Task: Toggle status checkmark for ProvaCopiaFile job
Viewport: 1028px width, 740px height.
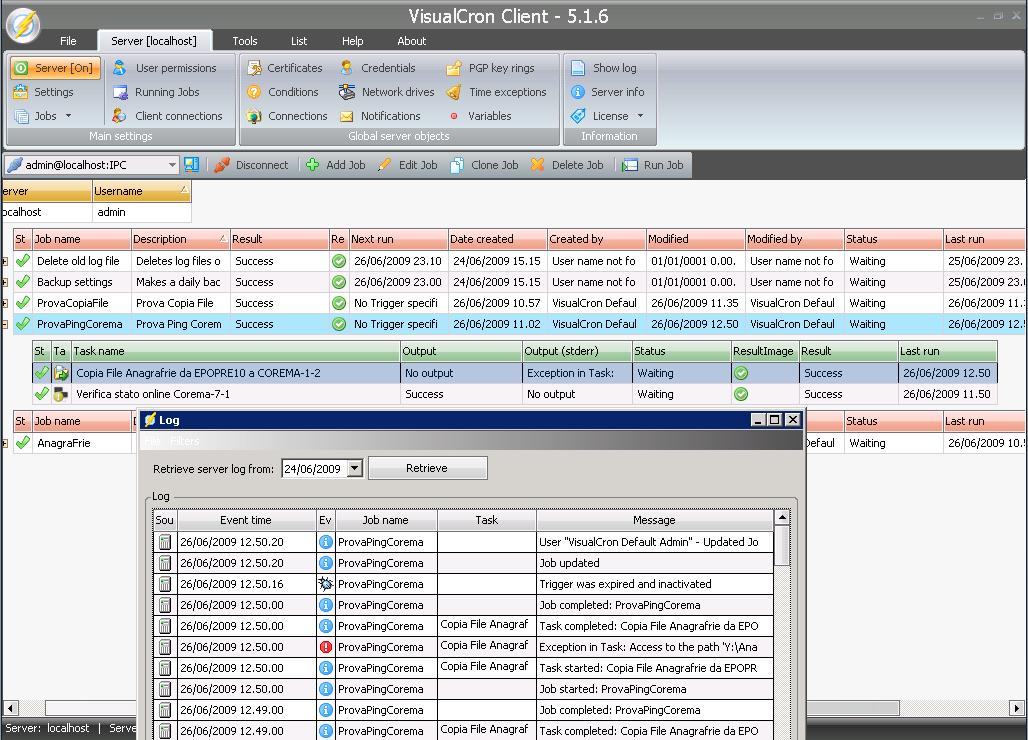Action: click(x=22, y=303)
